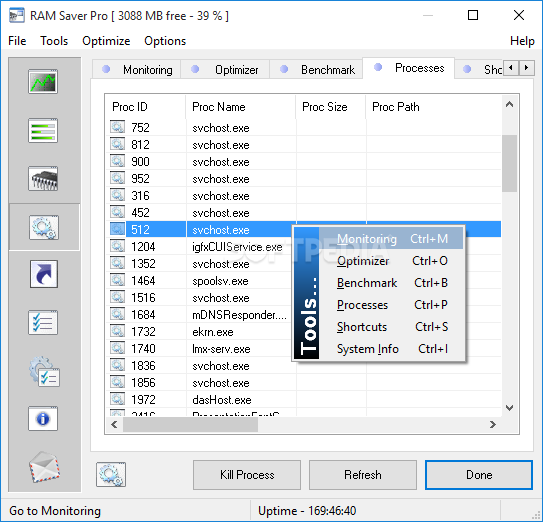Select the ekrn.exe process row
The width and height of the screenshot is (543, 522).
tap(305, 331)
